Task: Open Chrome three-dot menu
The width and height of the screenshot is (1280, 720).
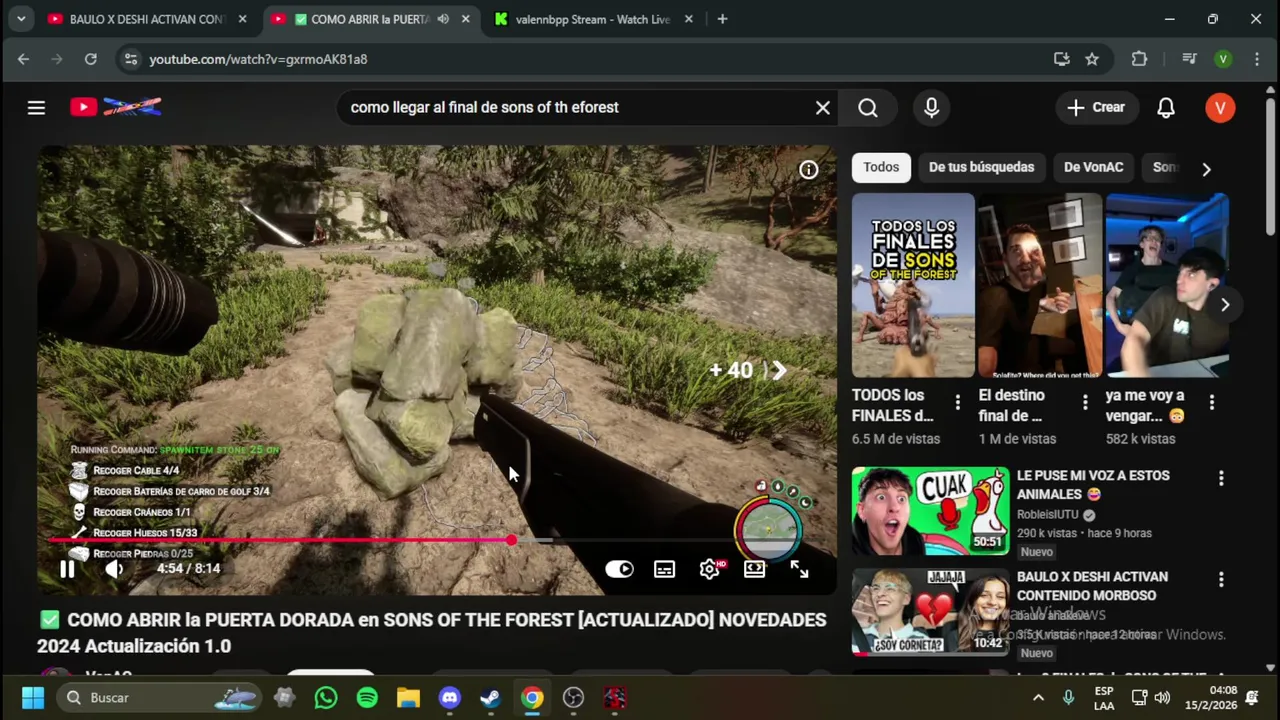Action: pyautogui.click(x=1257, y=59)
